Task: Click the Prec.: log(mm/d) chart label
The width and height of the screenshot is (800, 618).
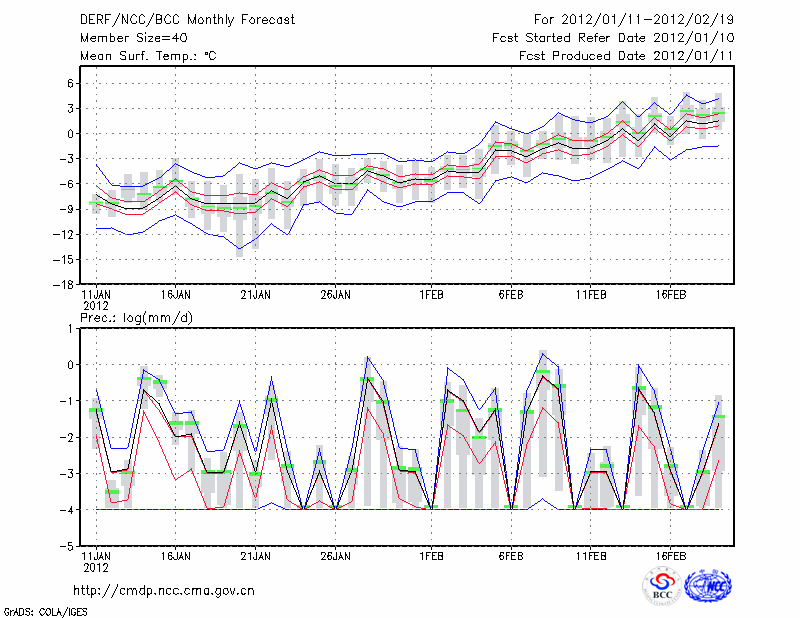Action: (x=142, y=317)
